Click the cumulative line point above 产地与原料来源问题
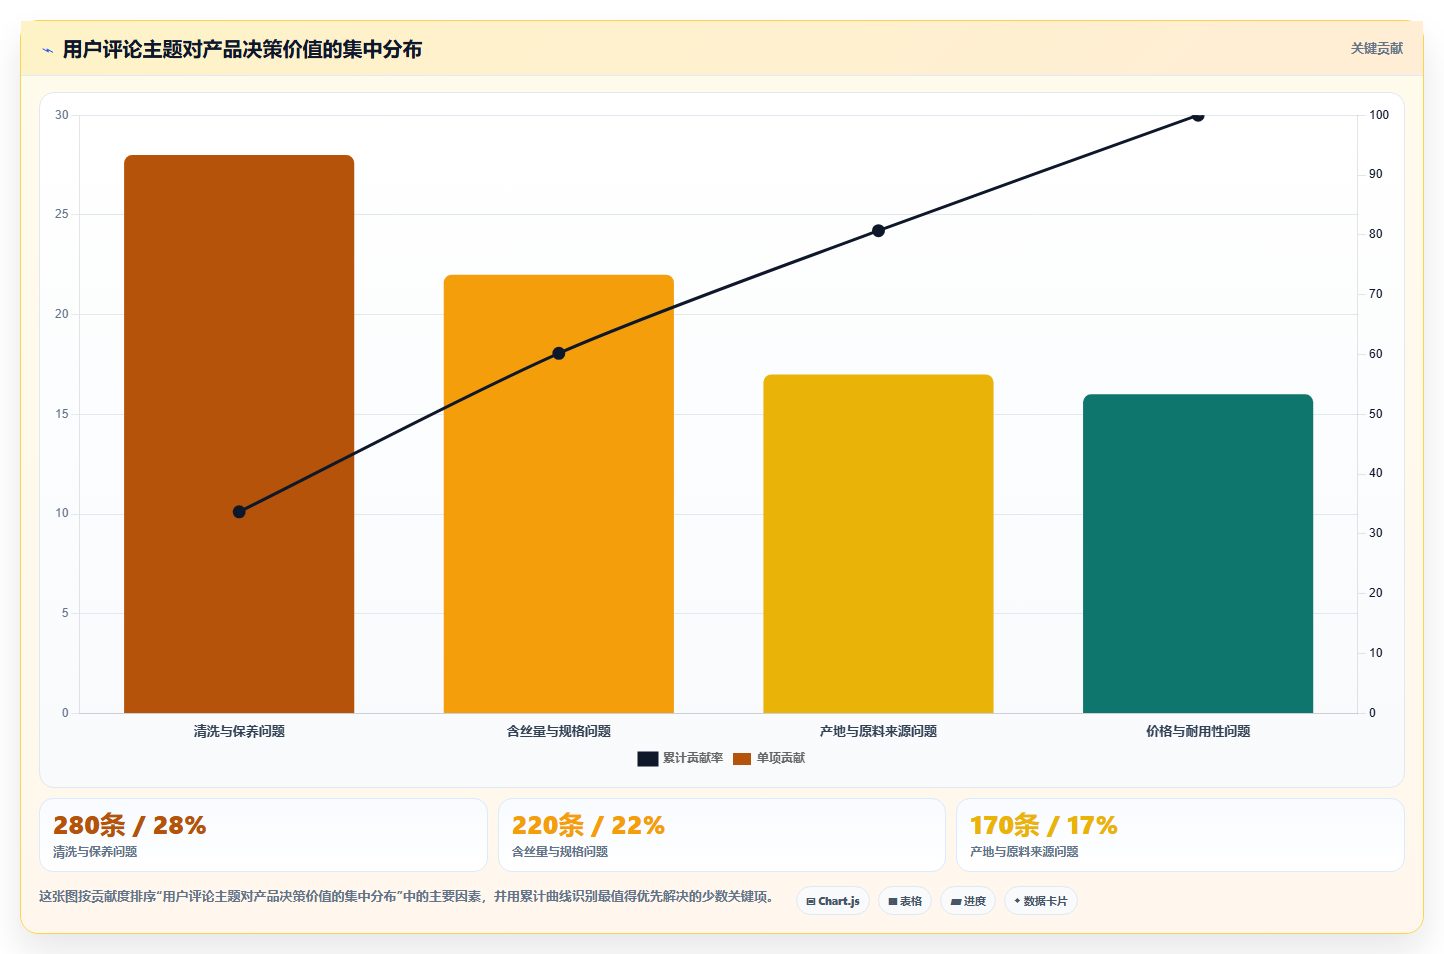Image resolution: width=1444 pixels, height=954 pixels. (x=878, y=231)
